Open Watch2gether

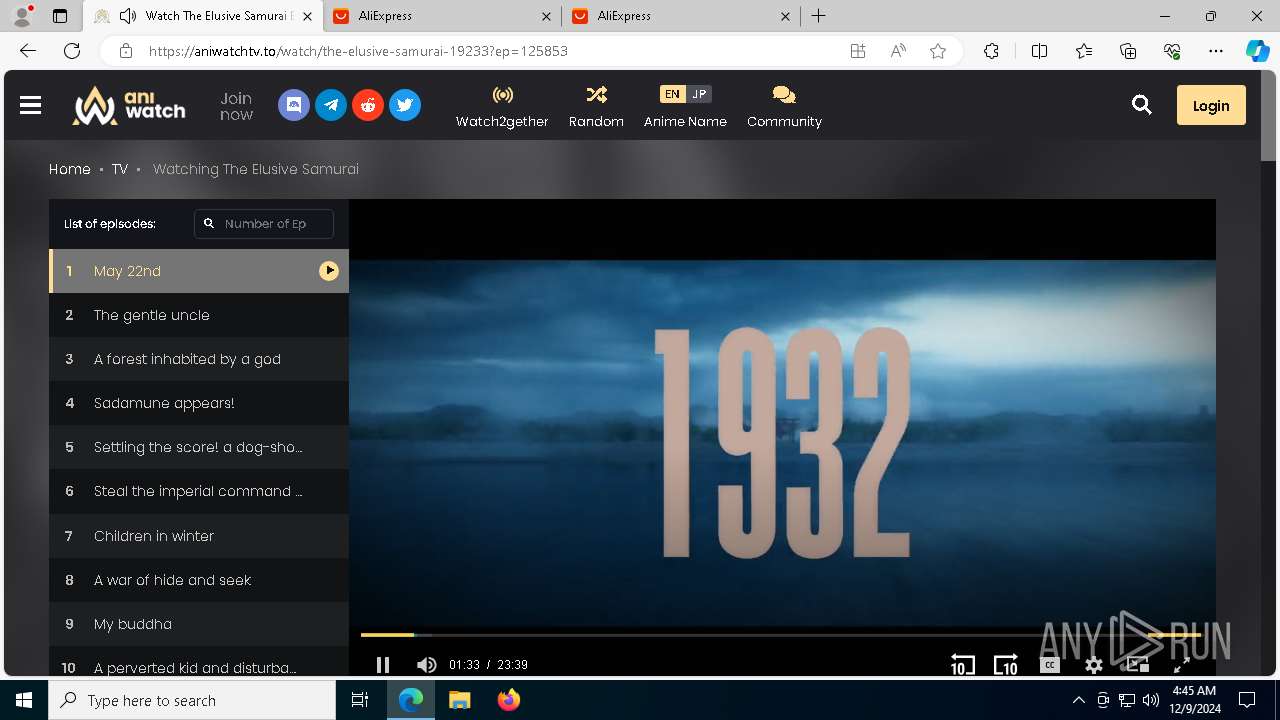(x=502, y=106)
